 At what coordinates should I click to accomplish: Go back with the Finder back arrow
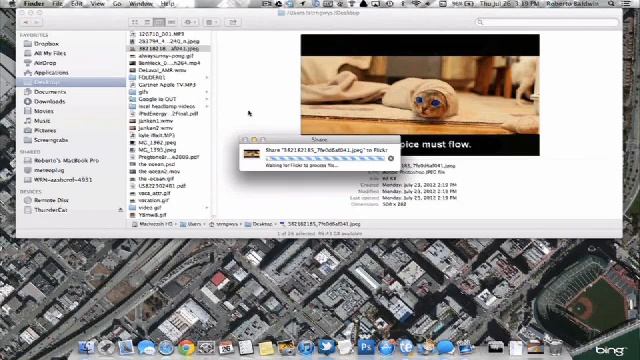click(27, 22)
